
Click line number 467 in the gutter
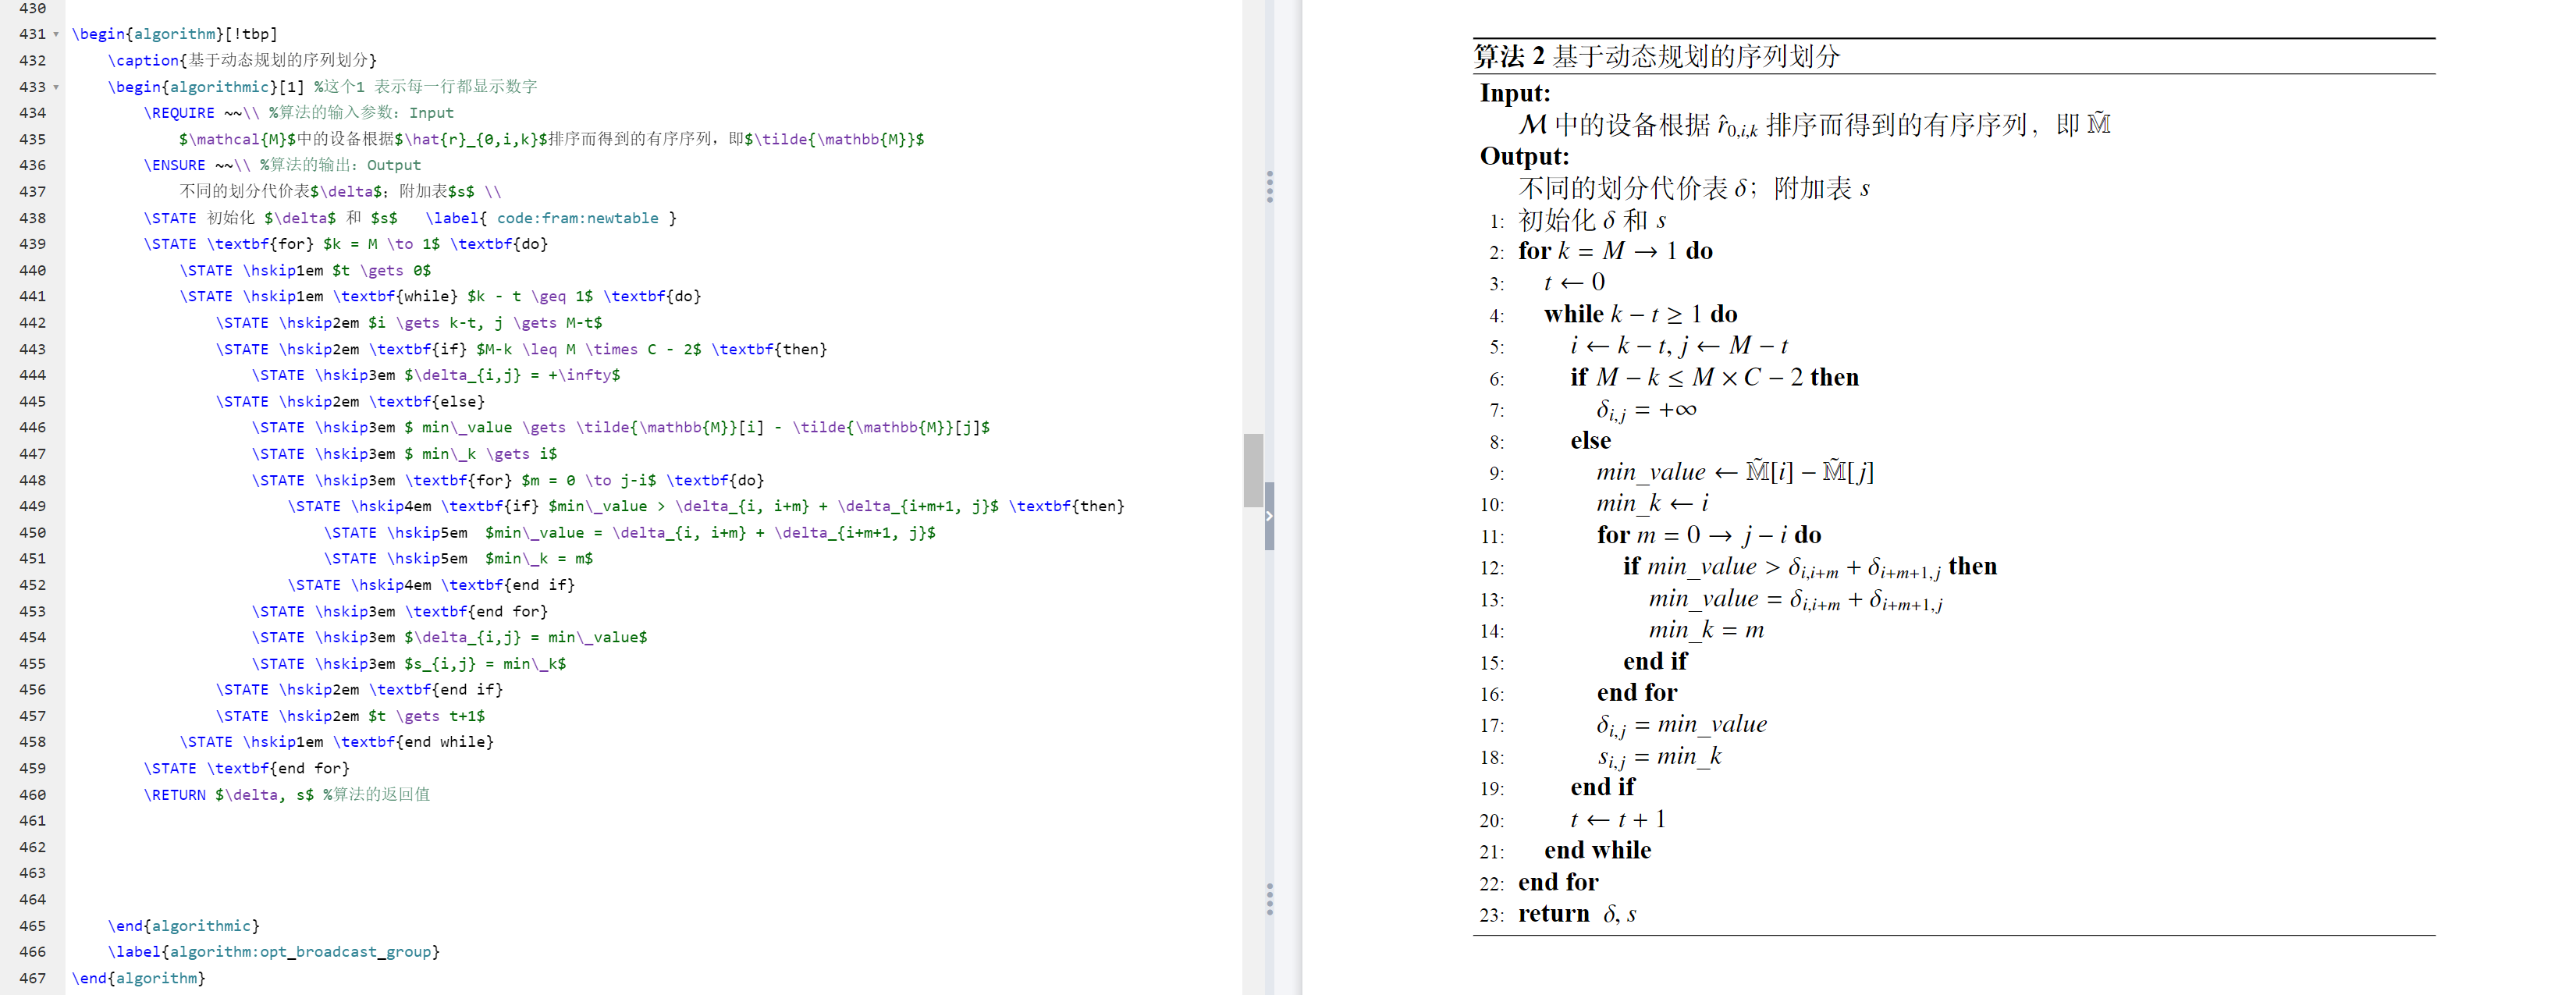pos(32,978)
